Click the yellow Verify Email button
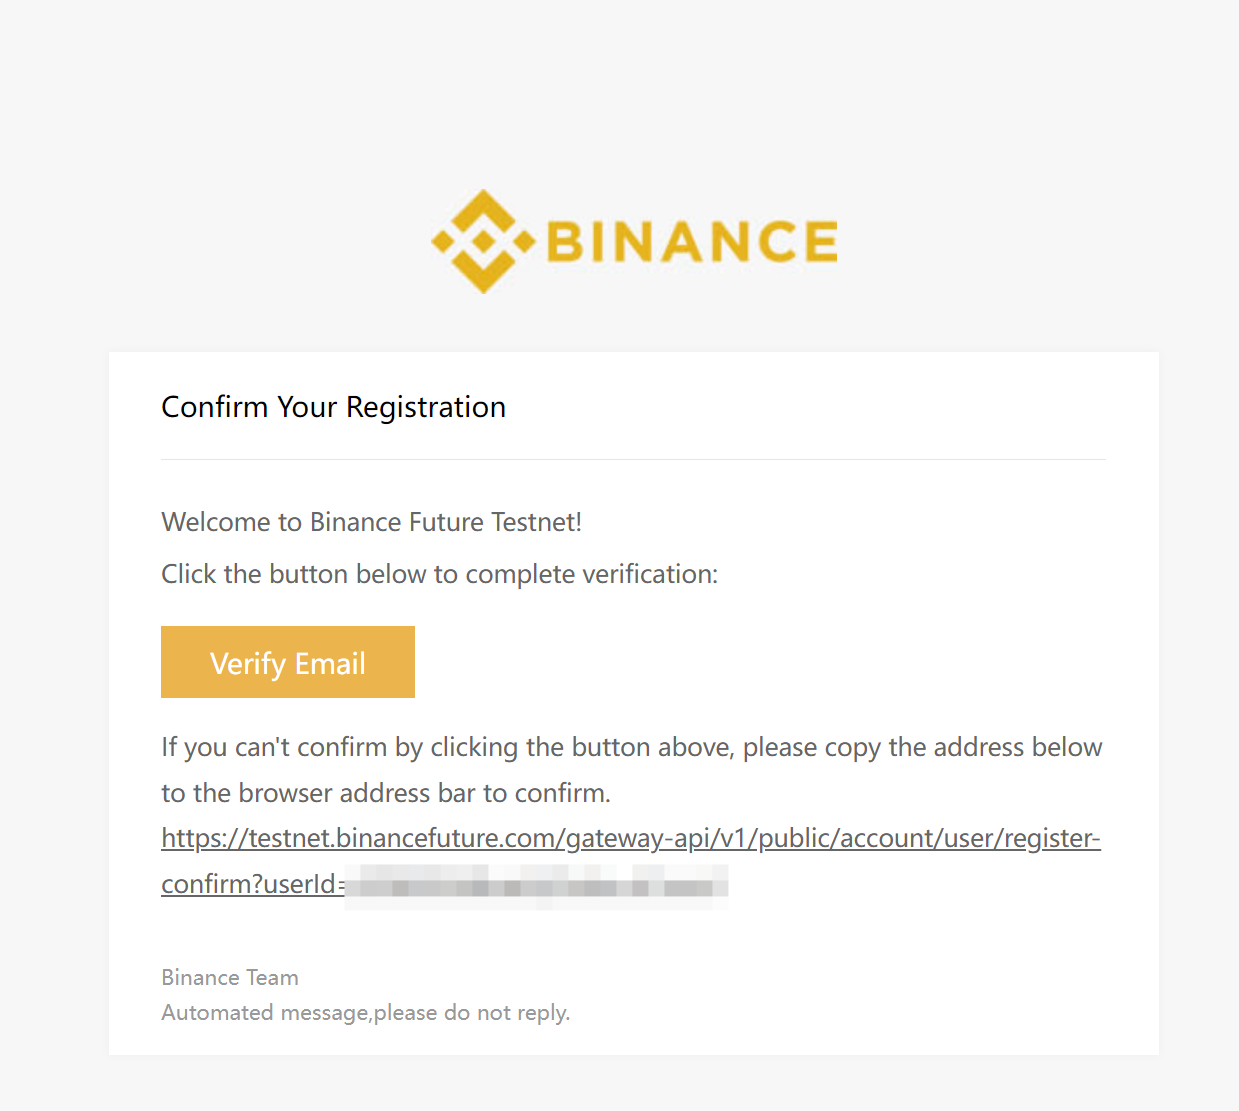The height and width of the screenshot is (1111, 1239). (288, 662)
